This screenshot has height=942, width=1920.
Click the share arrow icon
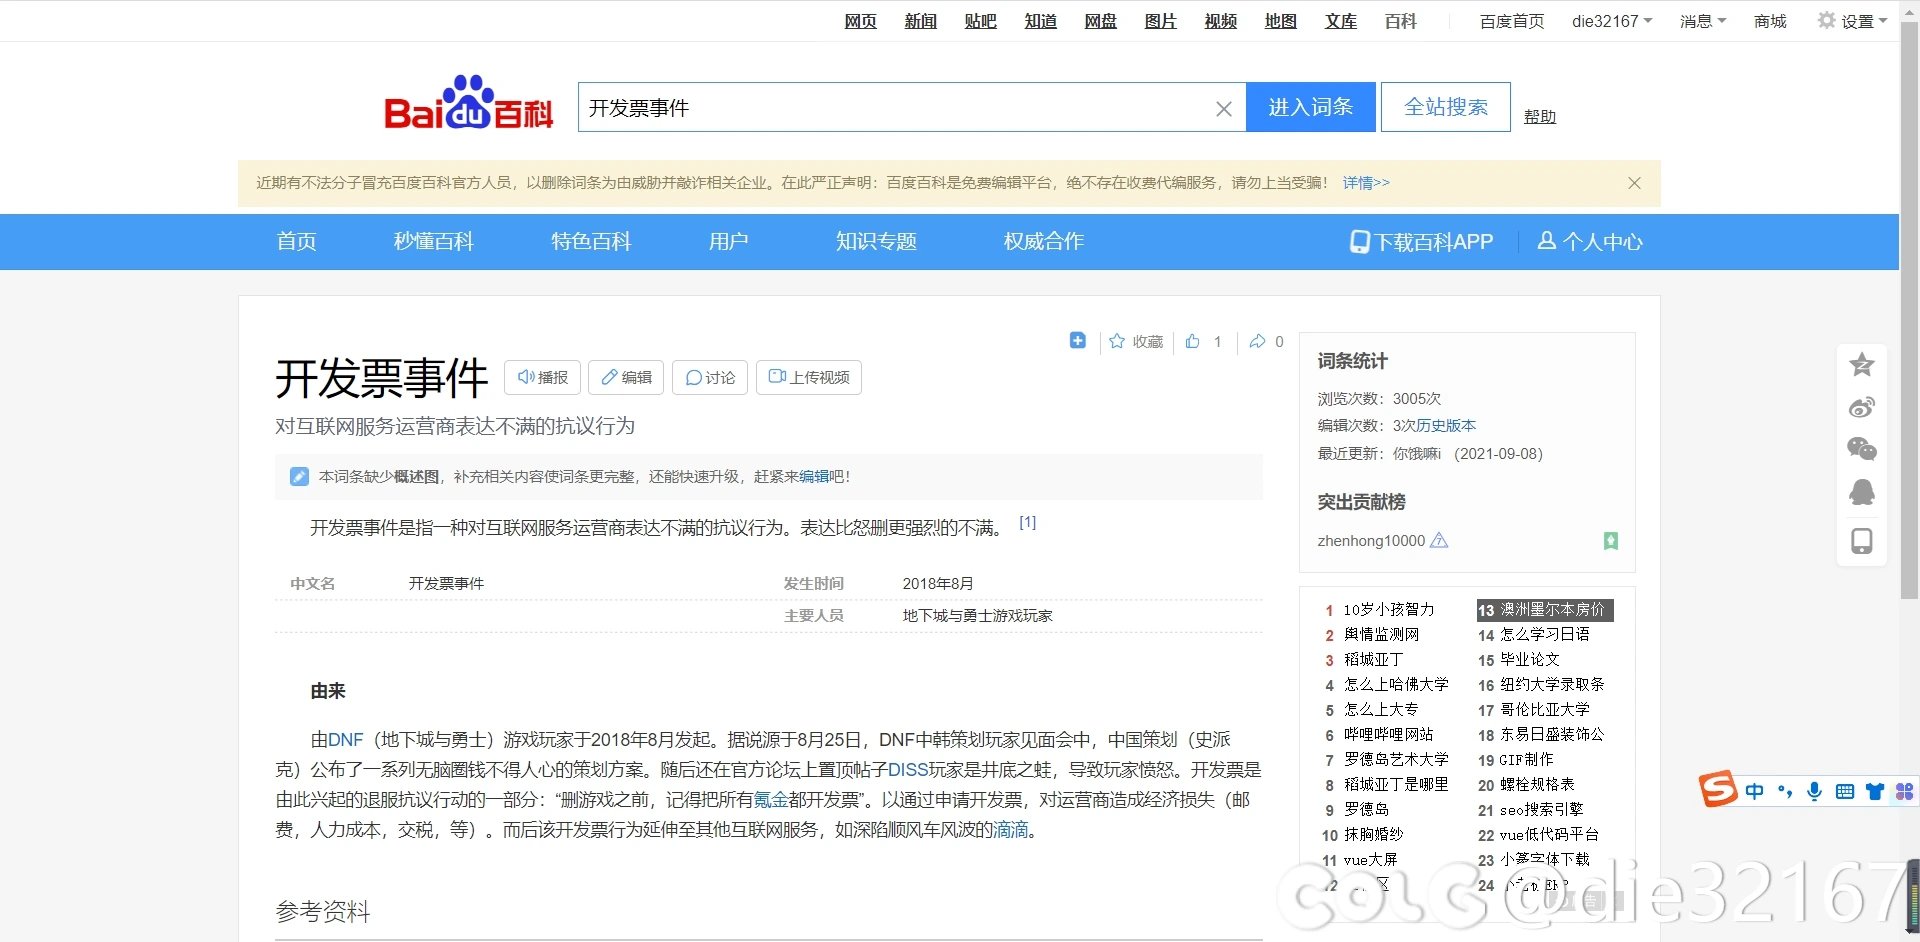pos(1257,341)
